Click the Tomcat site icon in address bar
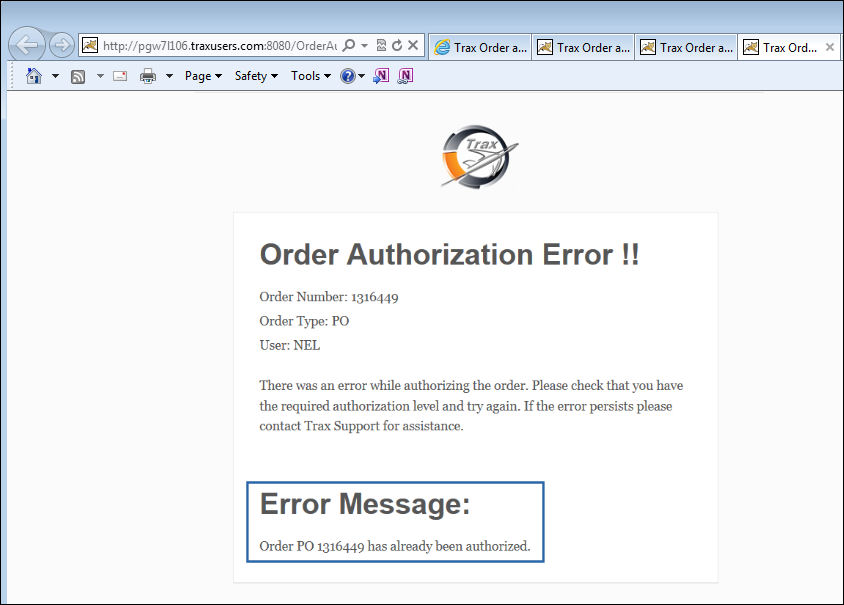 tap(90, 45)
